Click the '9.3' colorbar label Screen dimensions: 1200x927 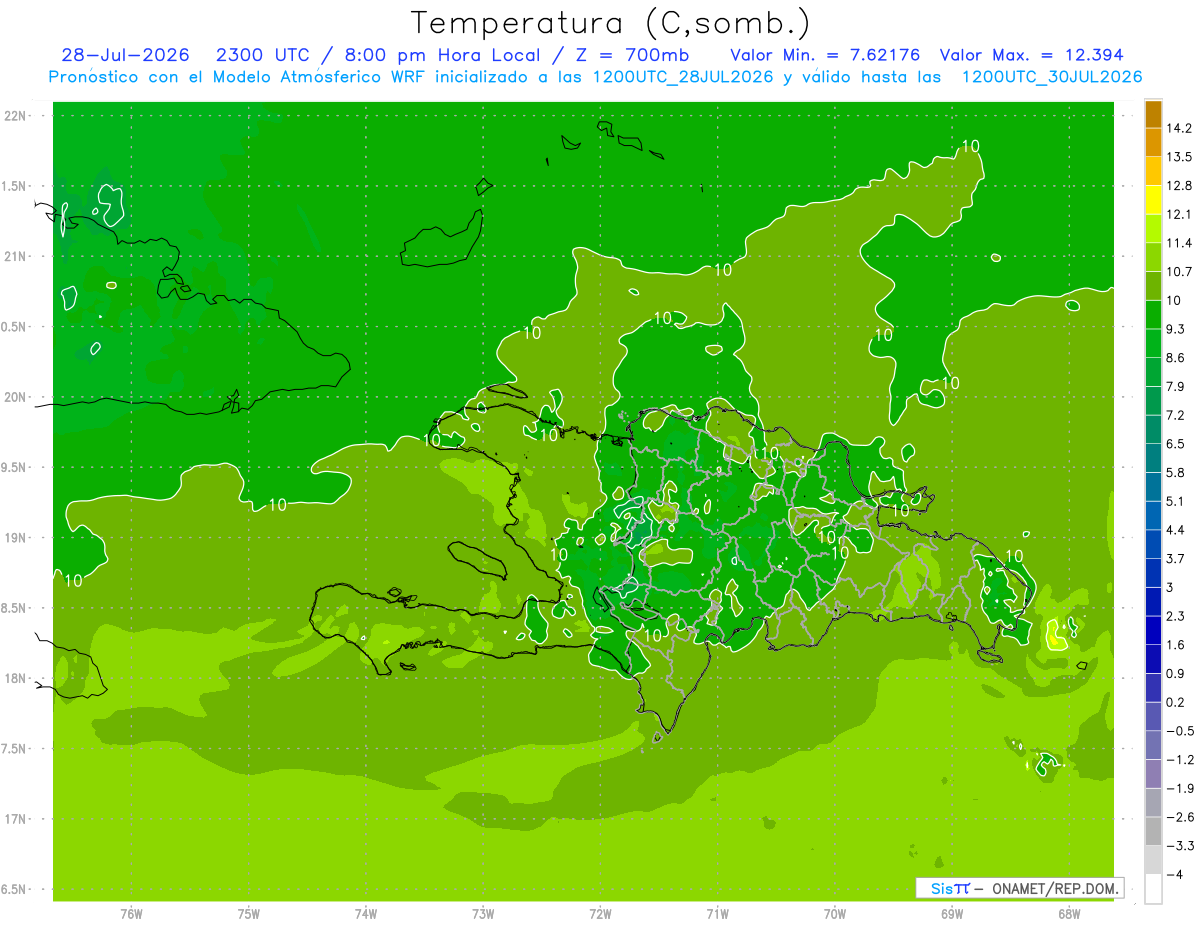point(1175,329)
